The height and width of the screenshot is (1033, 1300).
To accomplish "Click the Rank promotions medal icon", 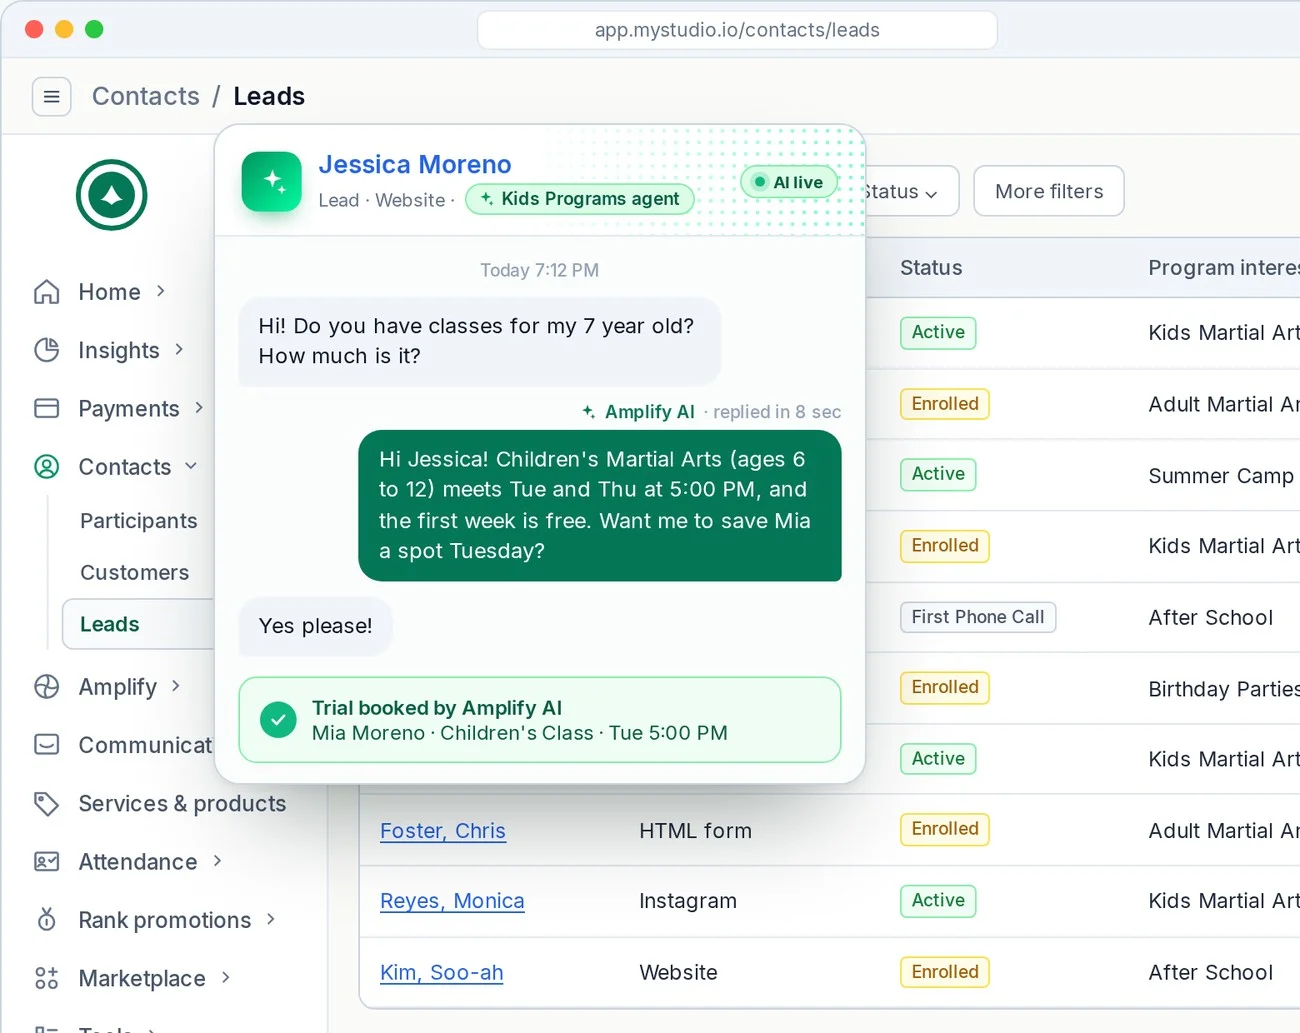I will [47, 920].
